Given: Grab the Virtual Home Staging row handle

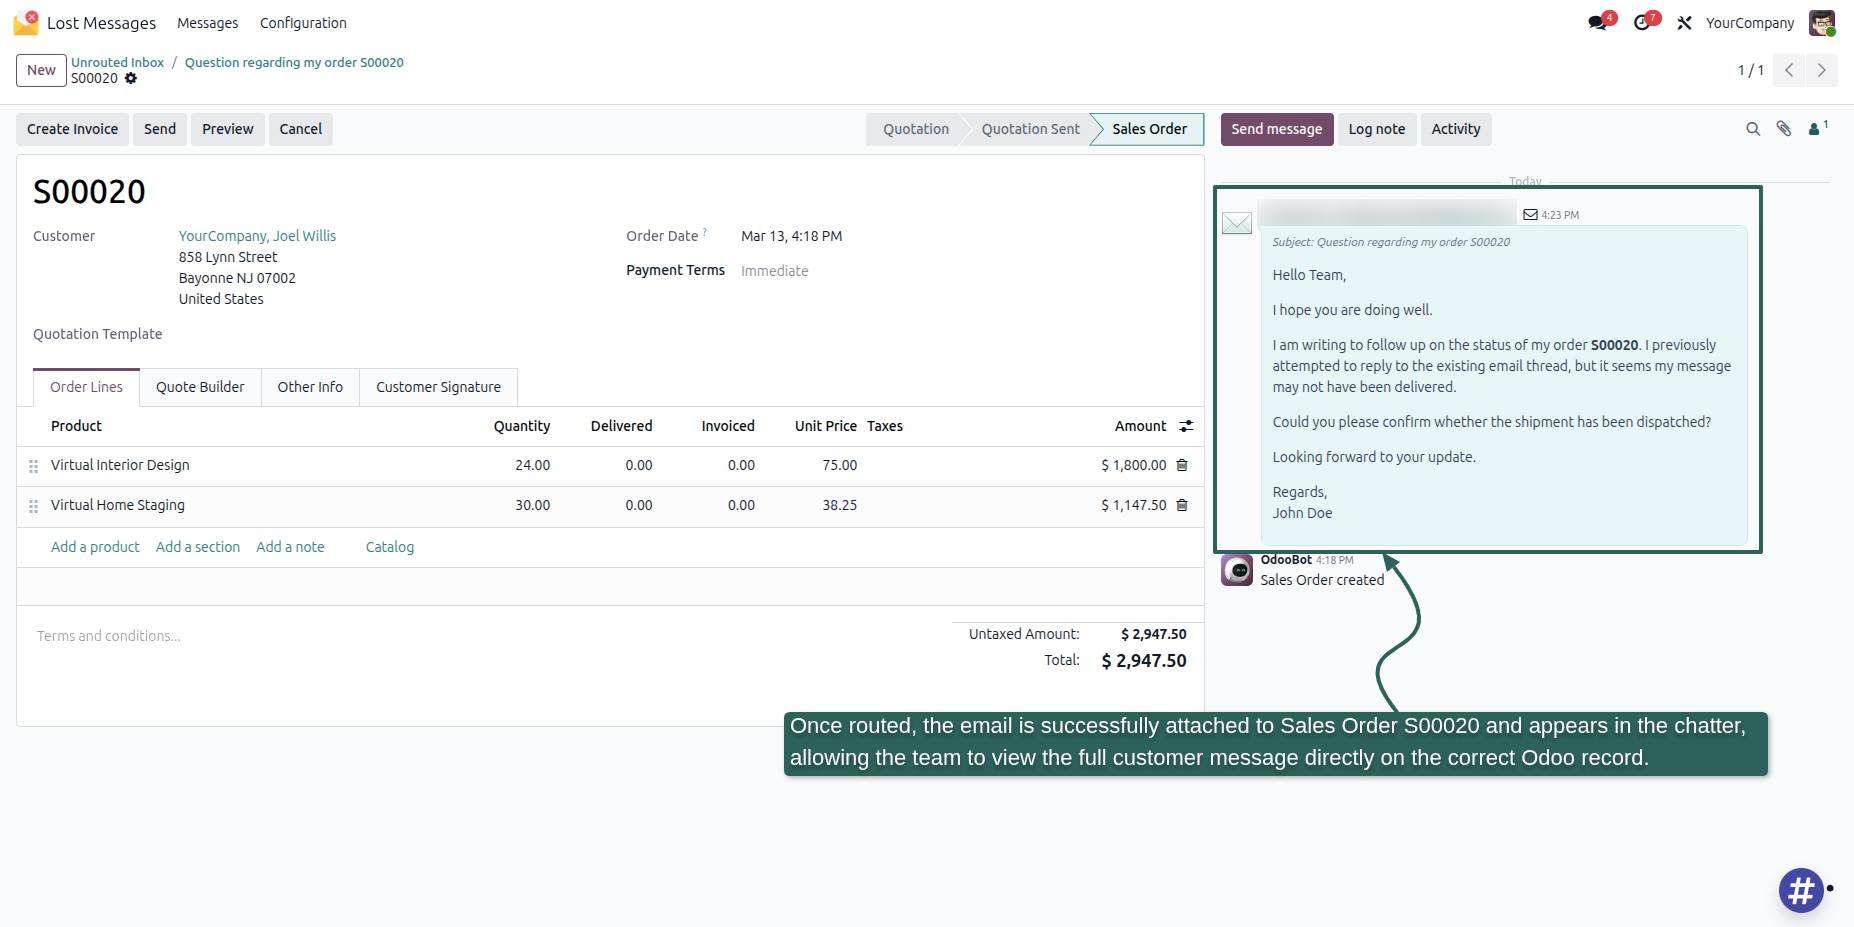Looking at the screenshot, I should tap(33, 506).
